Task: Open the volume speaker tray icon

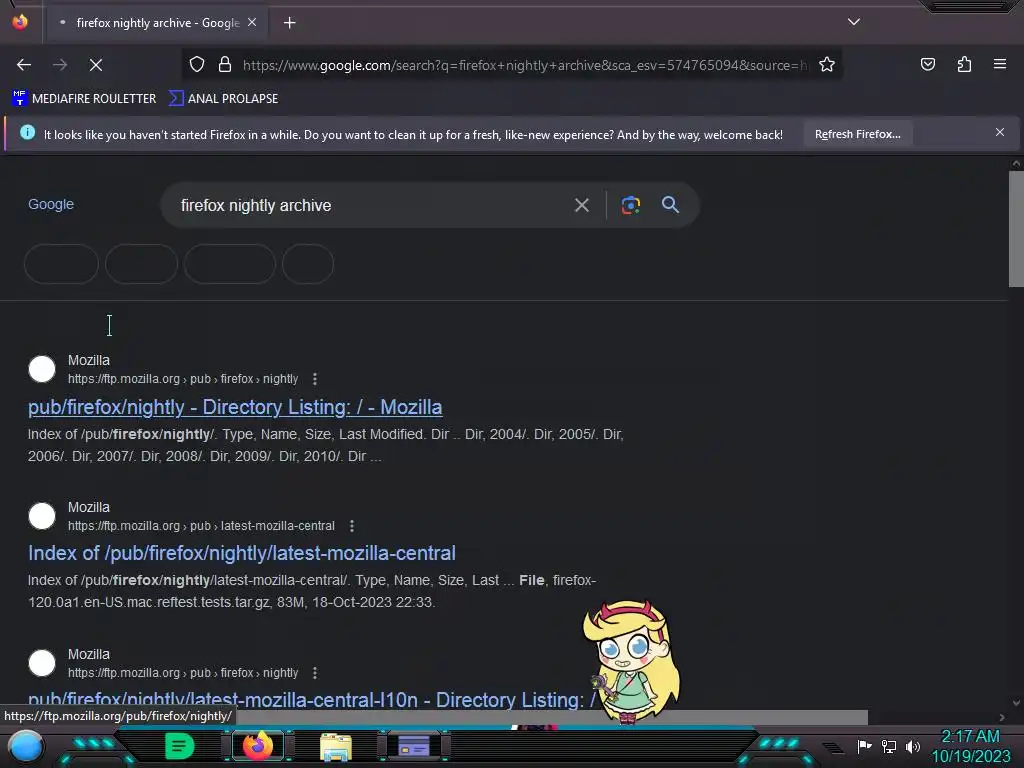Action: click(x=913, y=746)
